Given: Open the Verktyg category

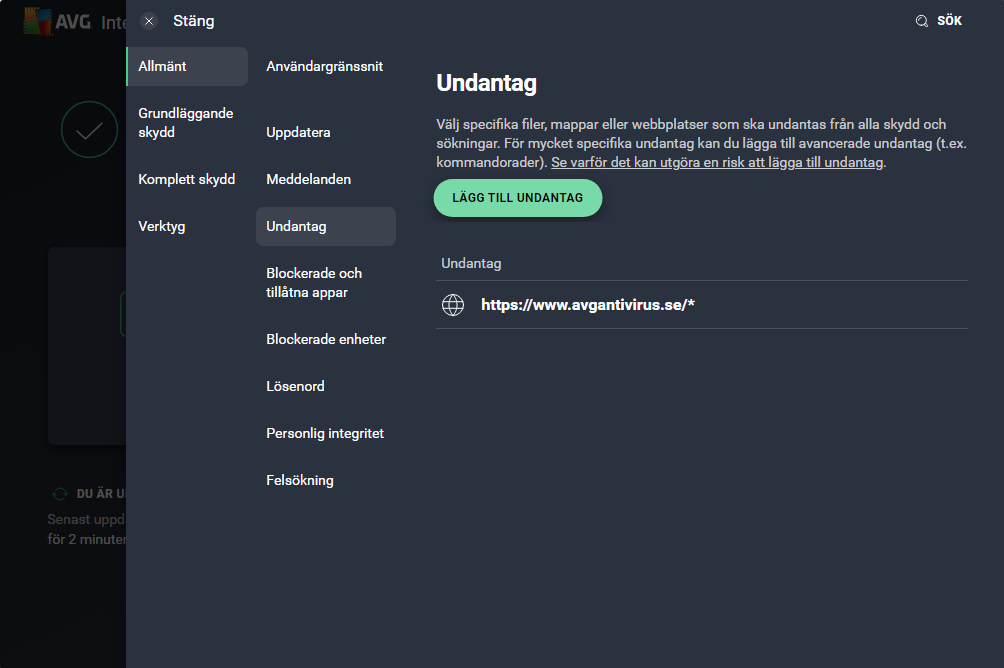Looking at the screenshot, I should 162,226.
